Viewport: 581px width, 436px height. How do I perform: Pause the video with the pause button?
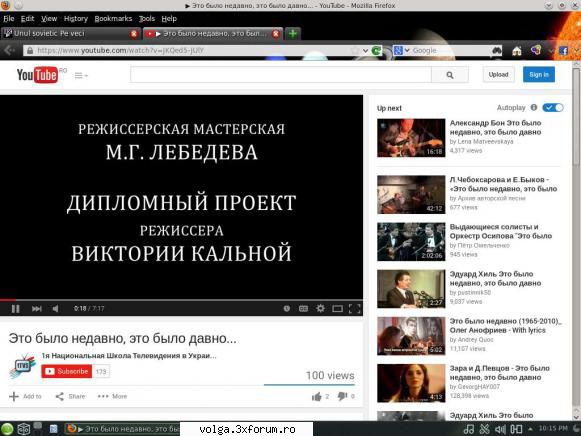(15, 309)
